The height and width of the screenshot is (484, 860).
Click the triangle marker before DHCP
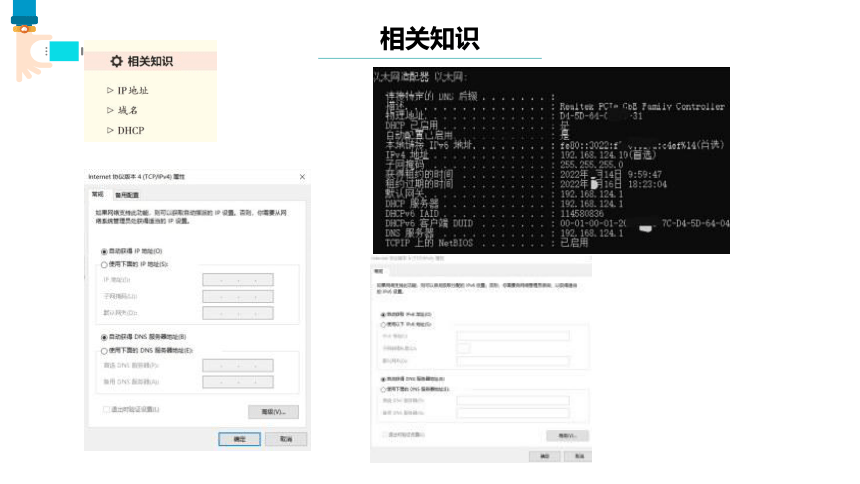pyautogui.click(x=110, y=130)
